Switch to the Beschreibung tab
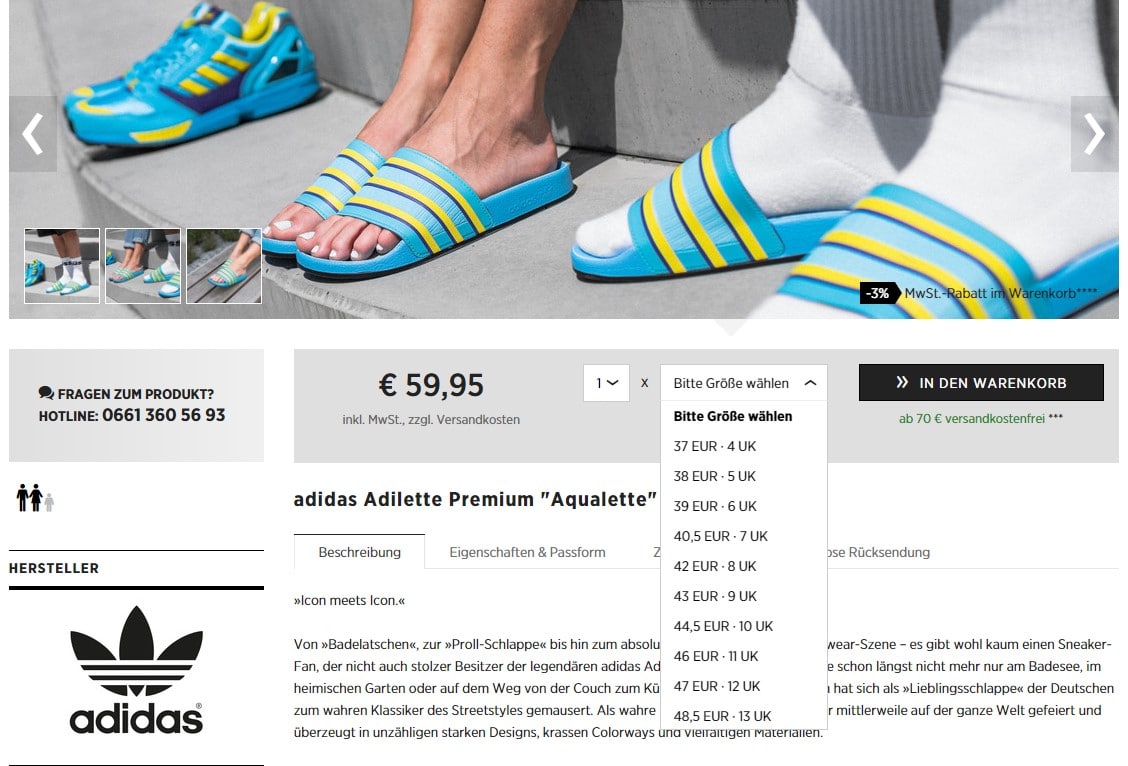This screenshot has width=1128, height=766. pyautogui.click(x=359, y=552)
